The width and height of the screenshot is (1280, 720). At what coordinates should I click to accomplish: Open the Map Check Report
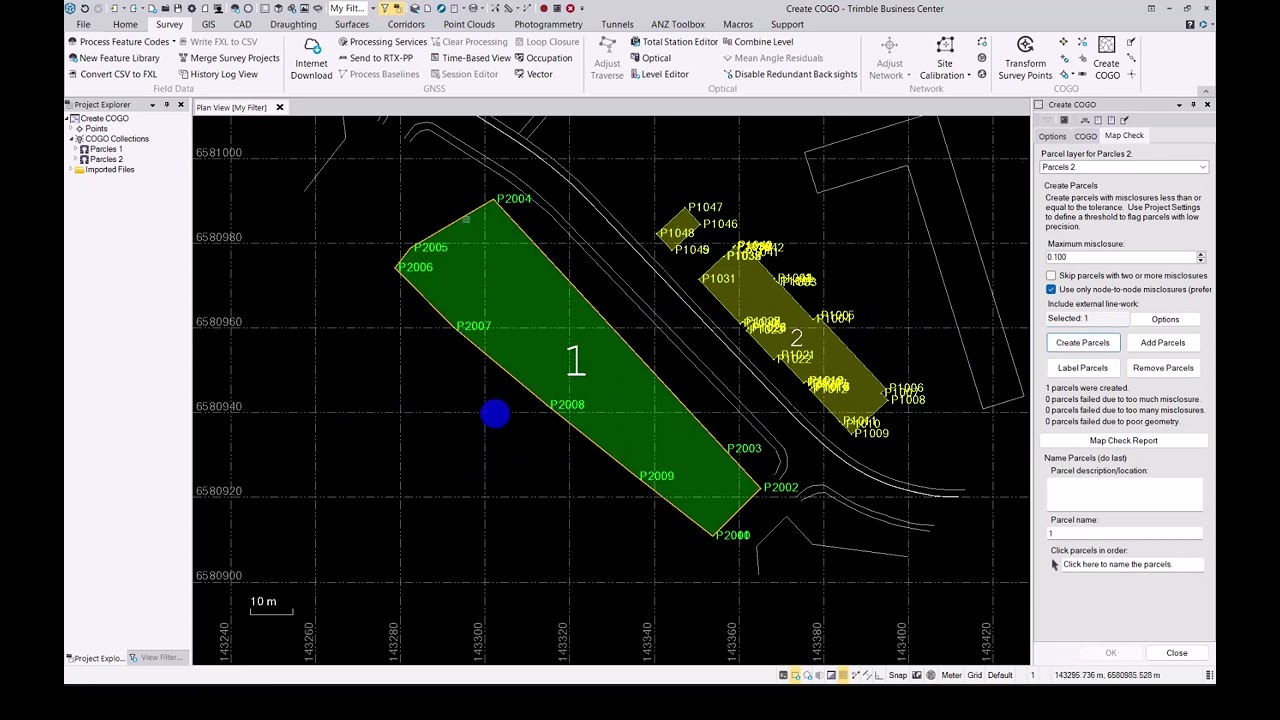tap(1123, 441)
